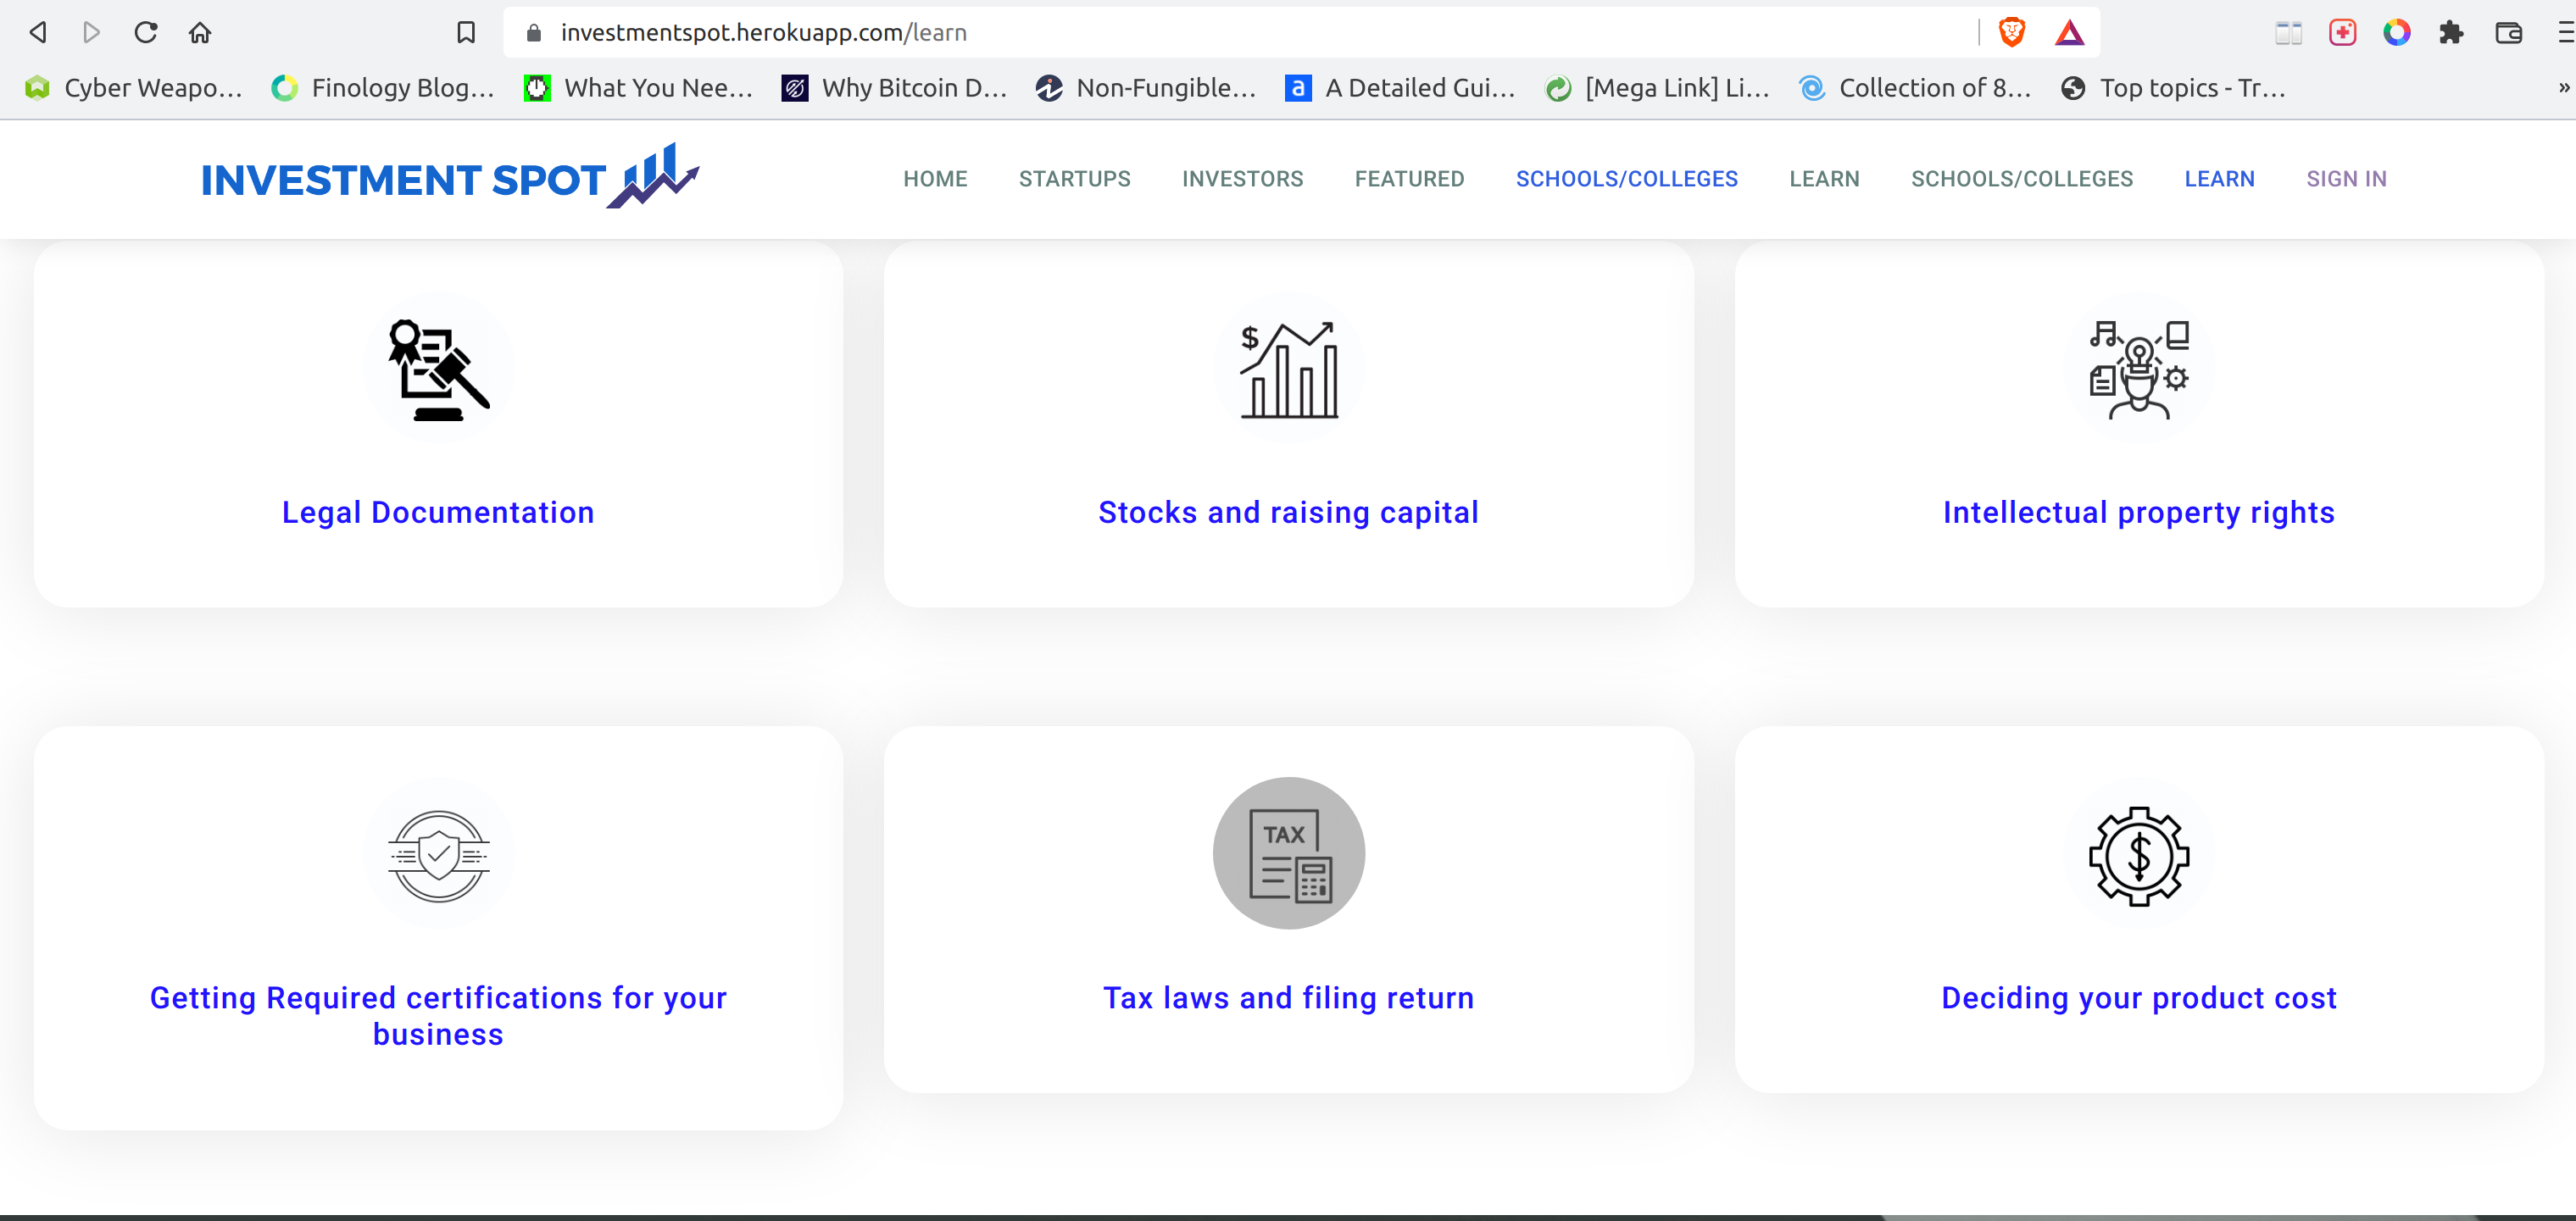Open the STARTUPS nav menu item
The width and height of the screenshot is (2576, 1221).
coord(1074,179)
